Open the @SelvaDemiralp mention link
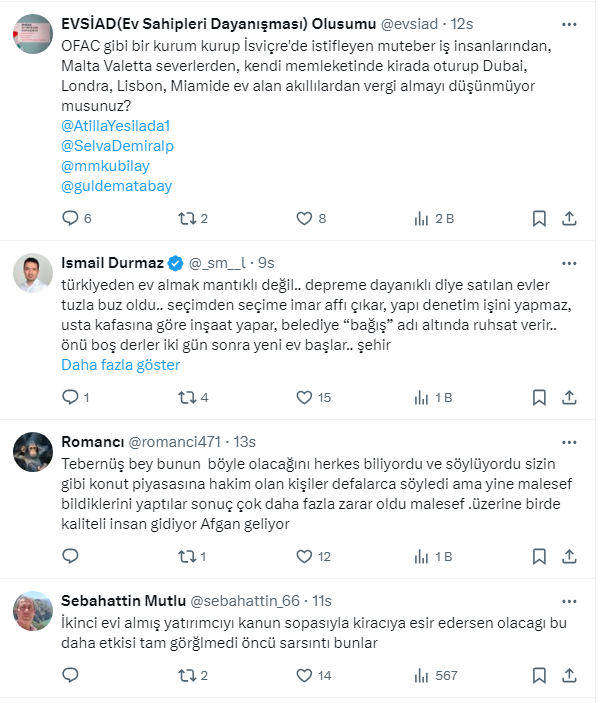This screenshot has height=703, width=600. pos(117,145)
